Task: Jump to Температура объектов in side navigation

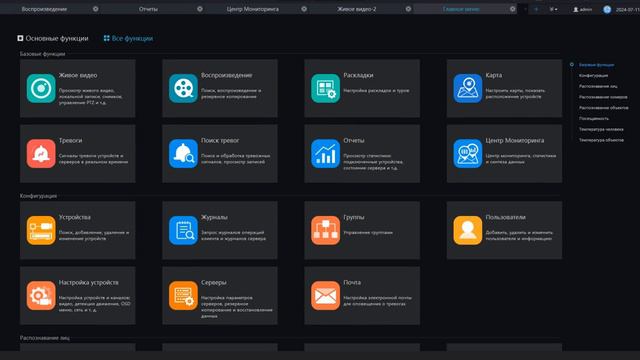Action: 601,140
